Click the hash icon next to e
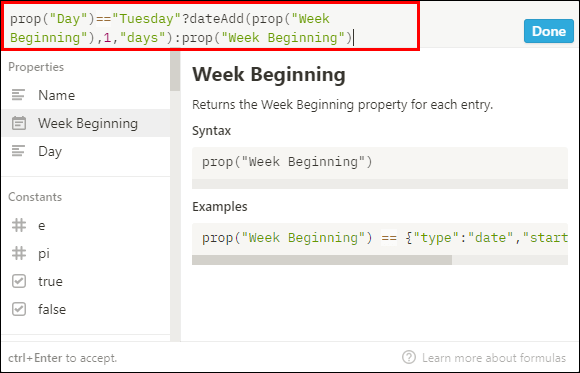This screenshot has width=580, height=373. point(18,225)
